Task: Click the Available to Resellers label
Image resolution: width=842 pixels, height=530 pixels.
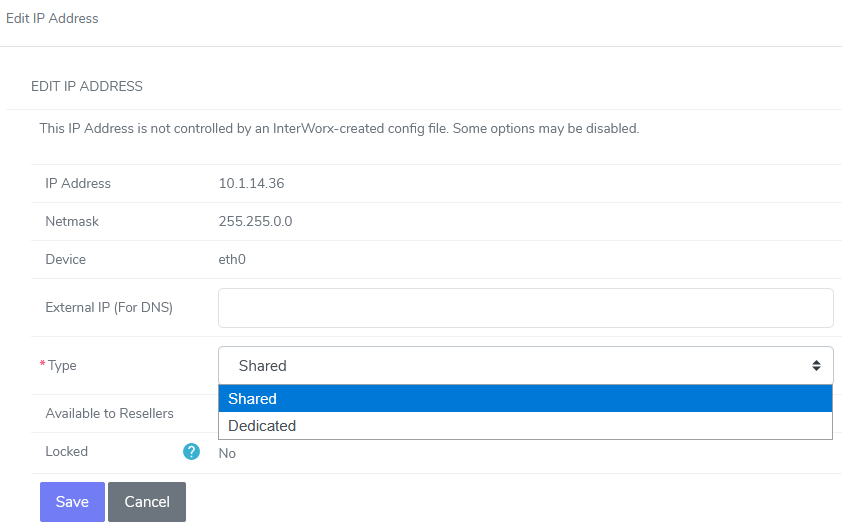Action: [x=109, y=413]
